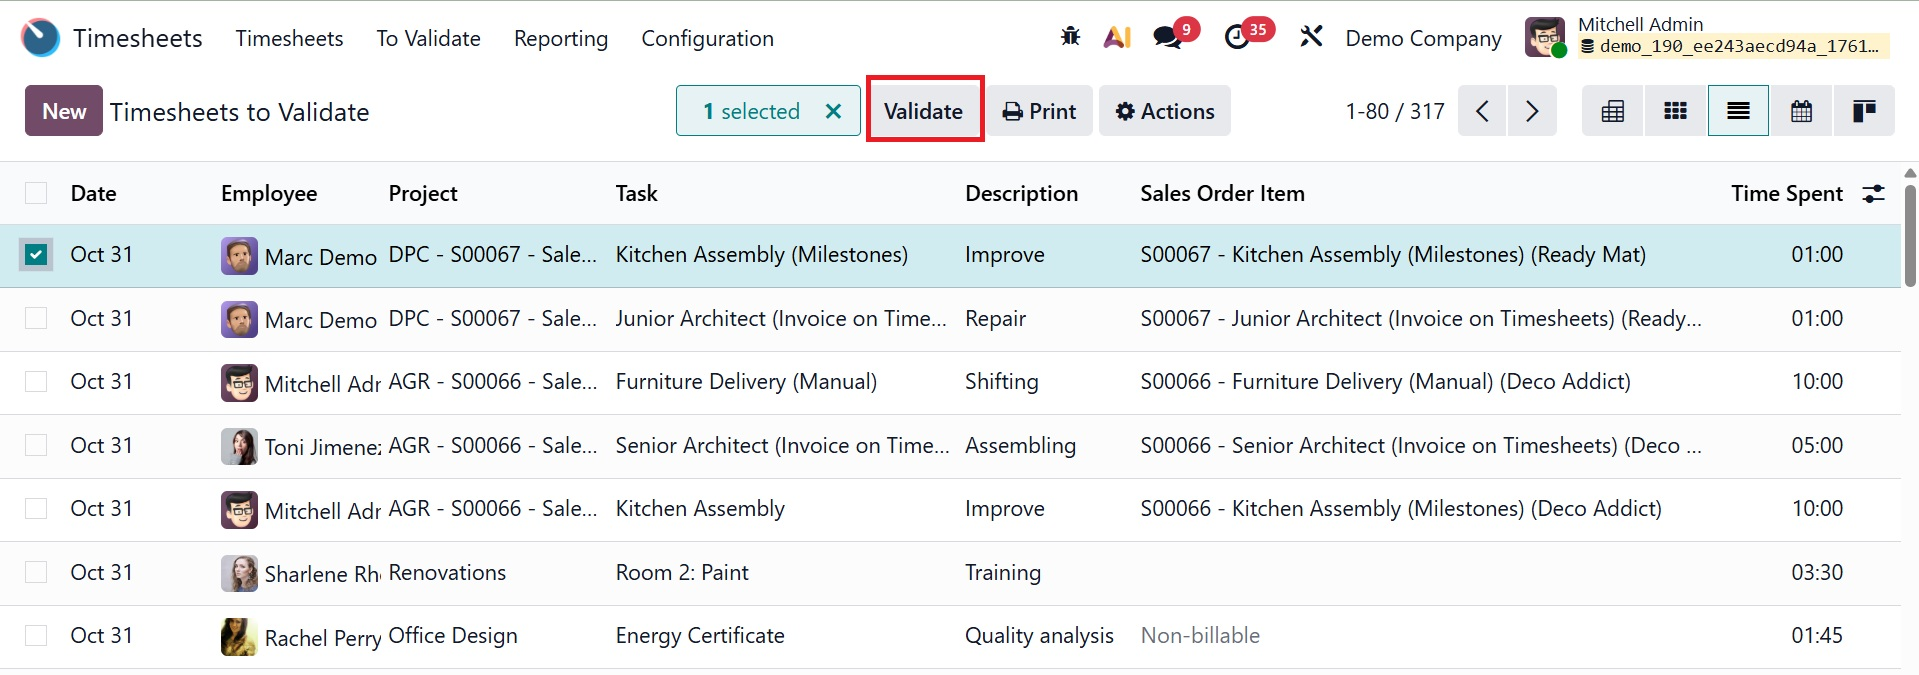Open the Configuration menu
Image resolution: width=1919 pixels, height=675 pixels.
707,38
